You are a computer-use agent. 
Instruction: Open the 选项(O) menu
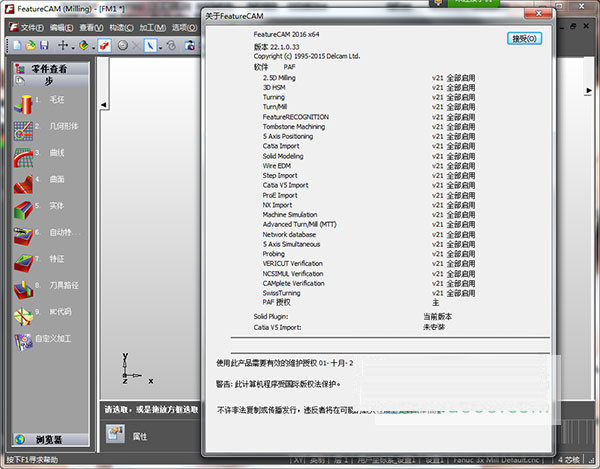(x=184, y=28)
